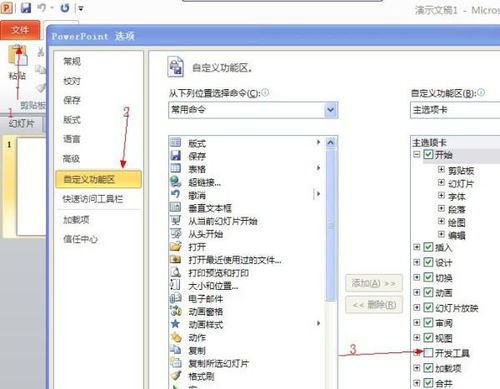
Task: Select 保存 category in options sidebar
Action: tap(72, 100)
